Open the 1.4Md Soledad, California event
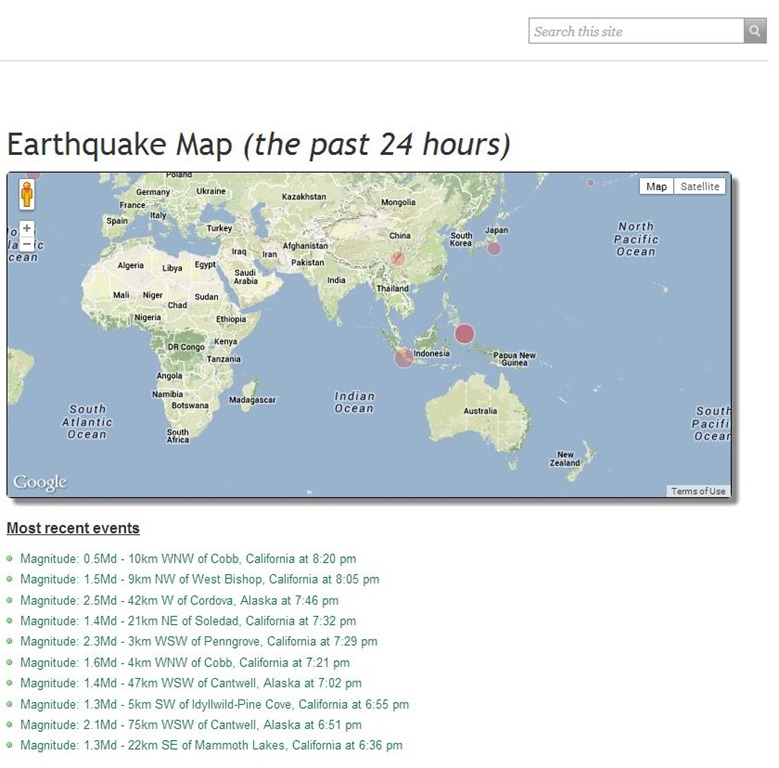779x768 pixels. pyautogui.click(x=187, y=622)
